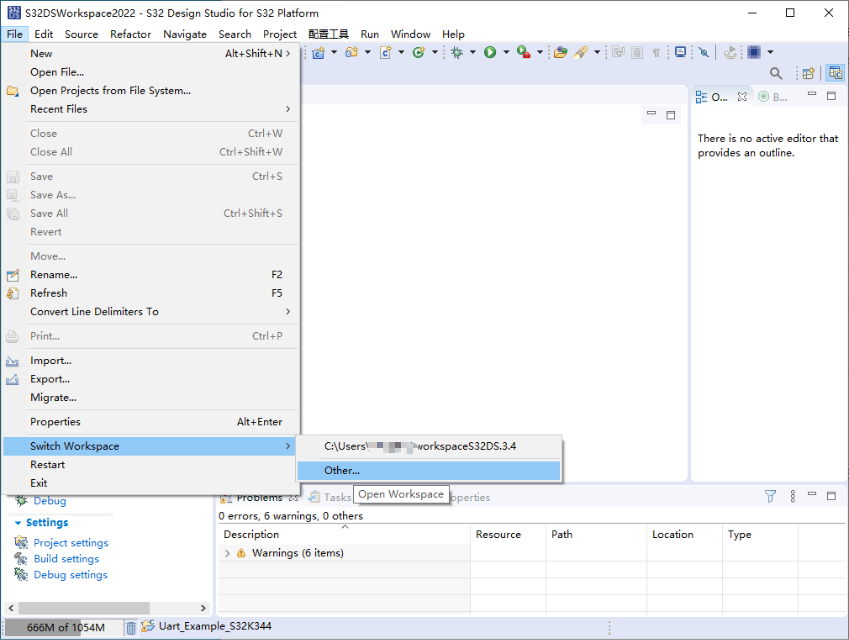Open Search using the magnifier icon
Image resolution: width=849 pixels, height=640 pixels.
pyautogui.click(x=777, y=72)
